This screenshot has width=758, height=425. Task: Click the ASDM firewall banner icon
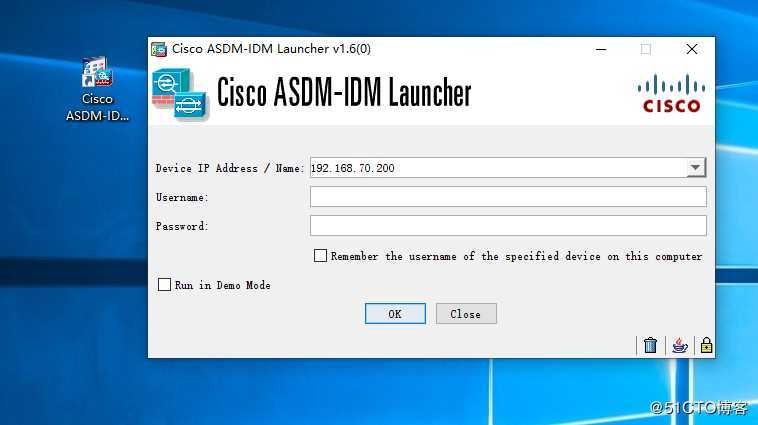click(x=180, y=94)
